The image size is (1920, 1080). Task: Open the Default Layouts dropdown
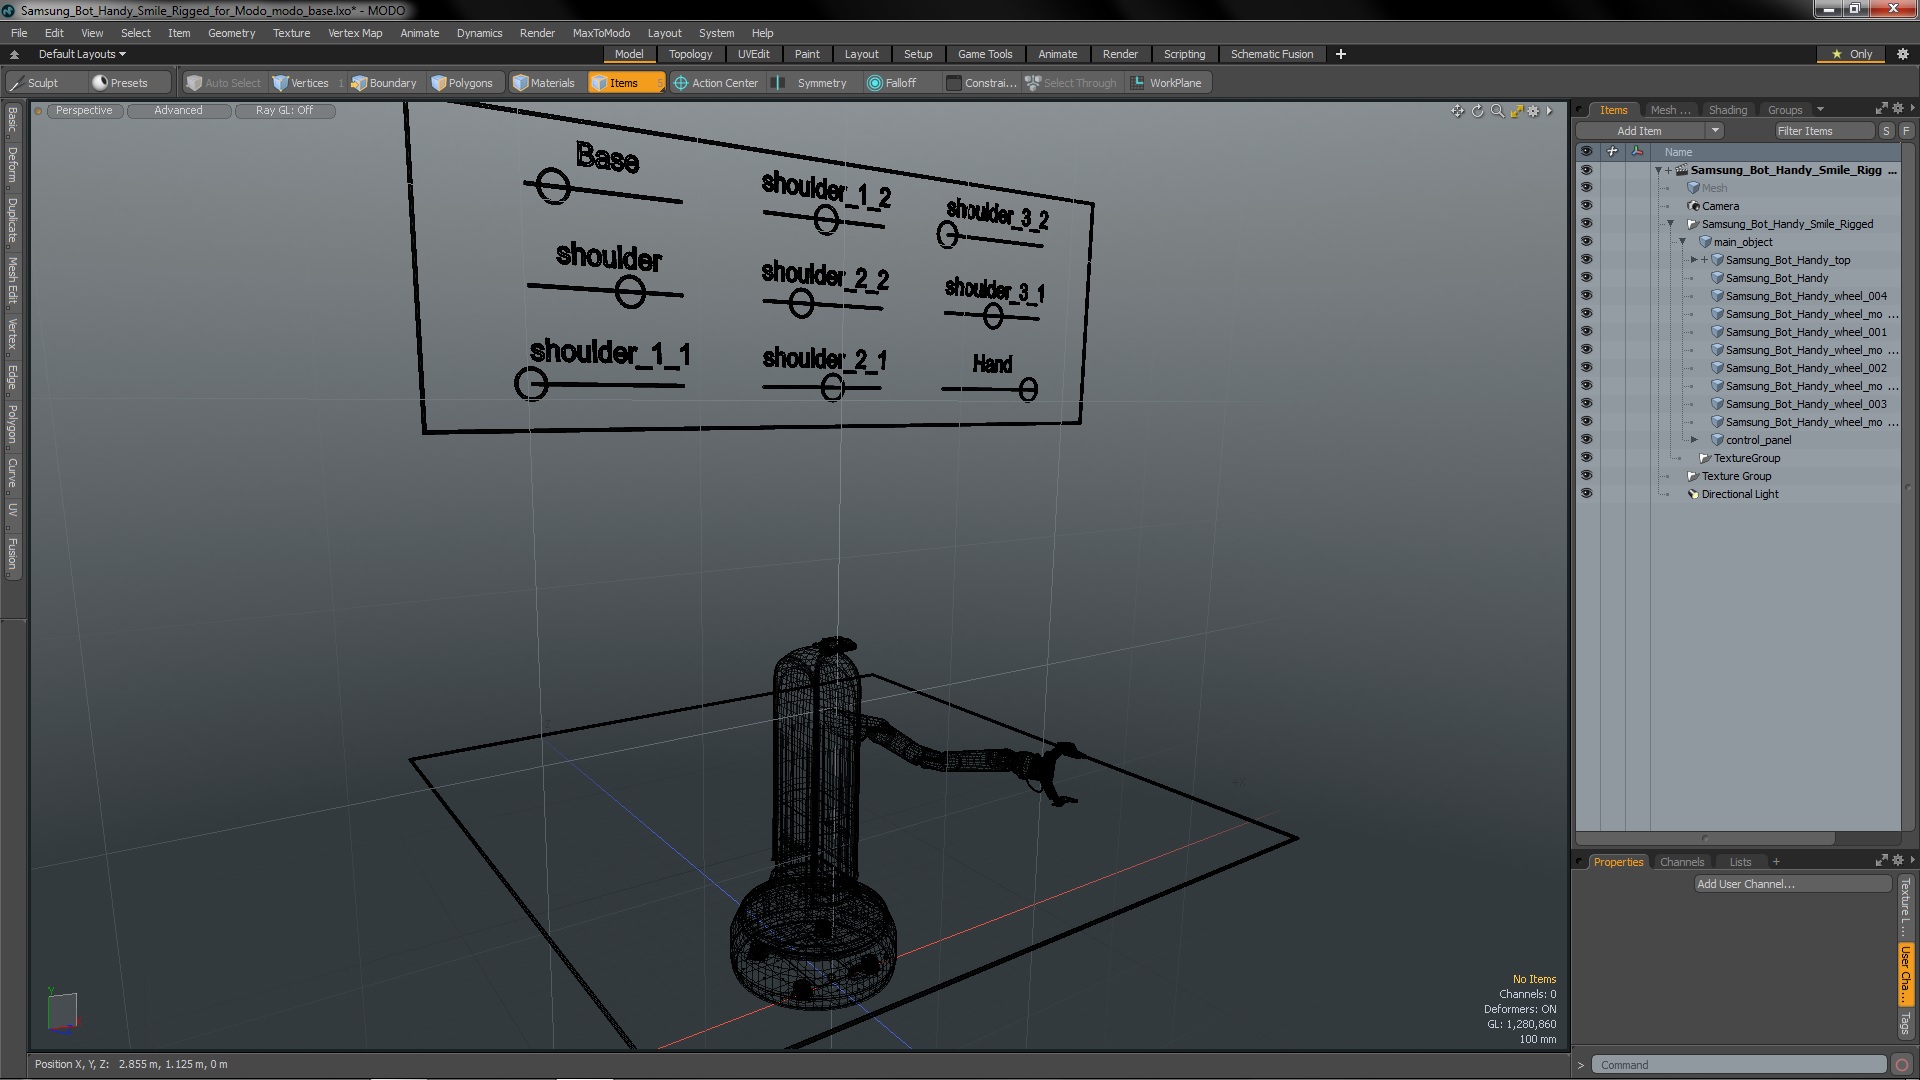coord(82,54)
